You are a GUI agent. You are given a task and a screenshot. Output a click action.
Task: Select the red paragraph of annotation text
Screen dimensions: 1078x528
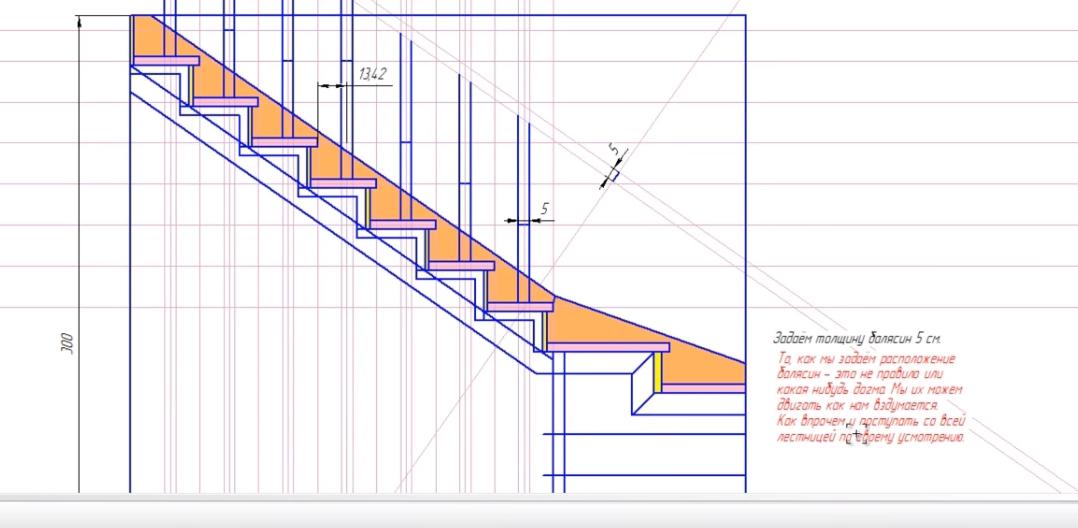tap(868, 397)
